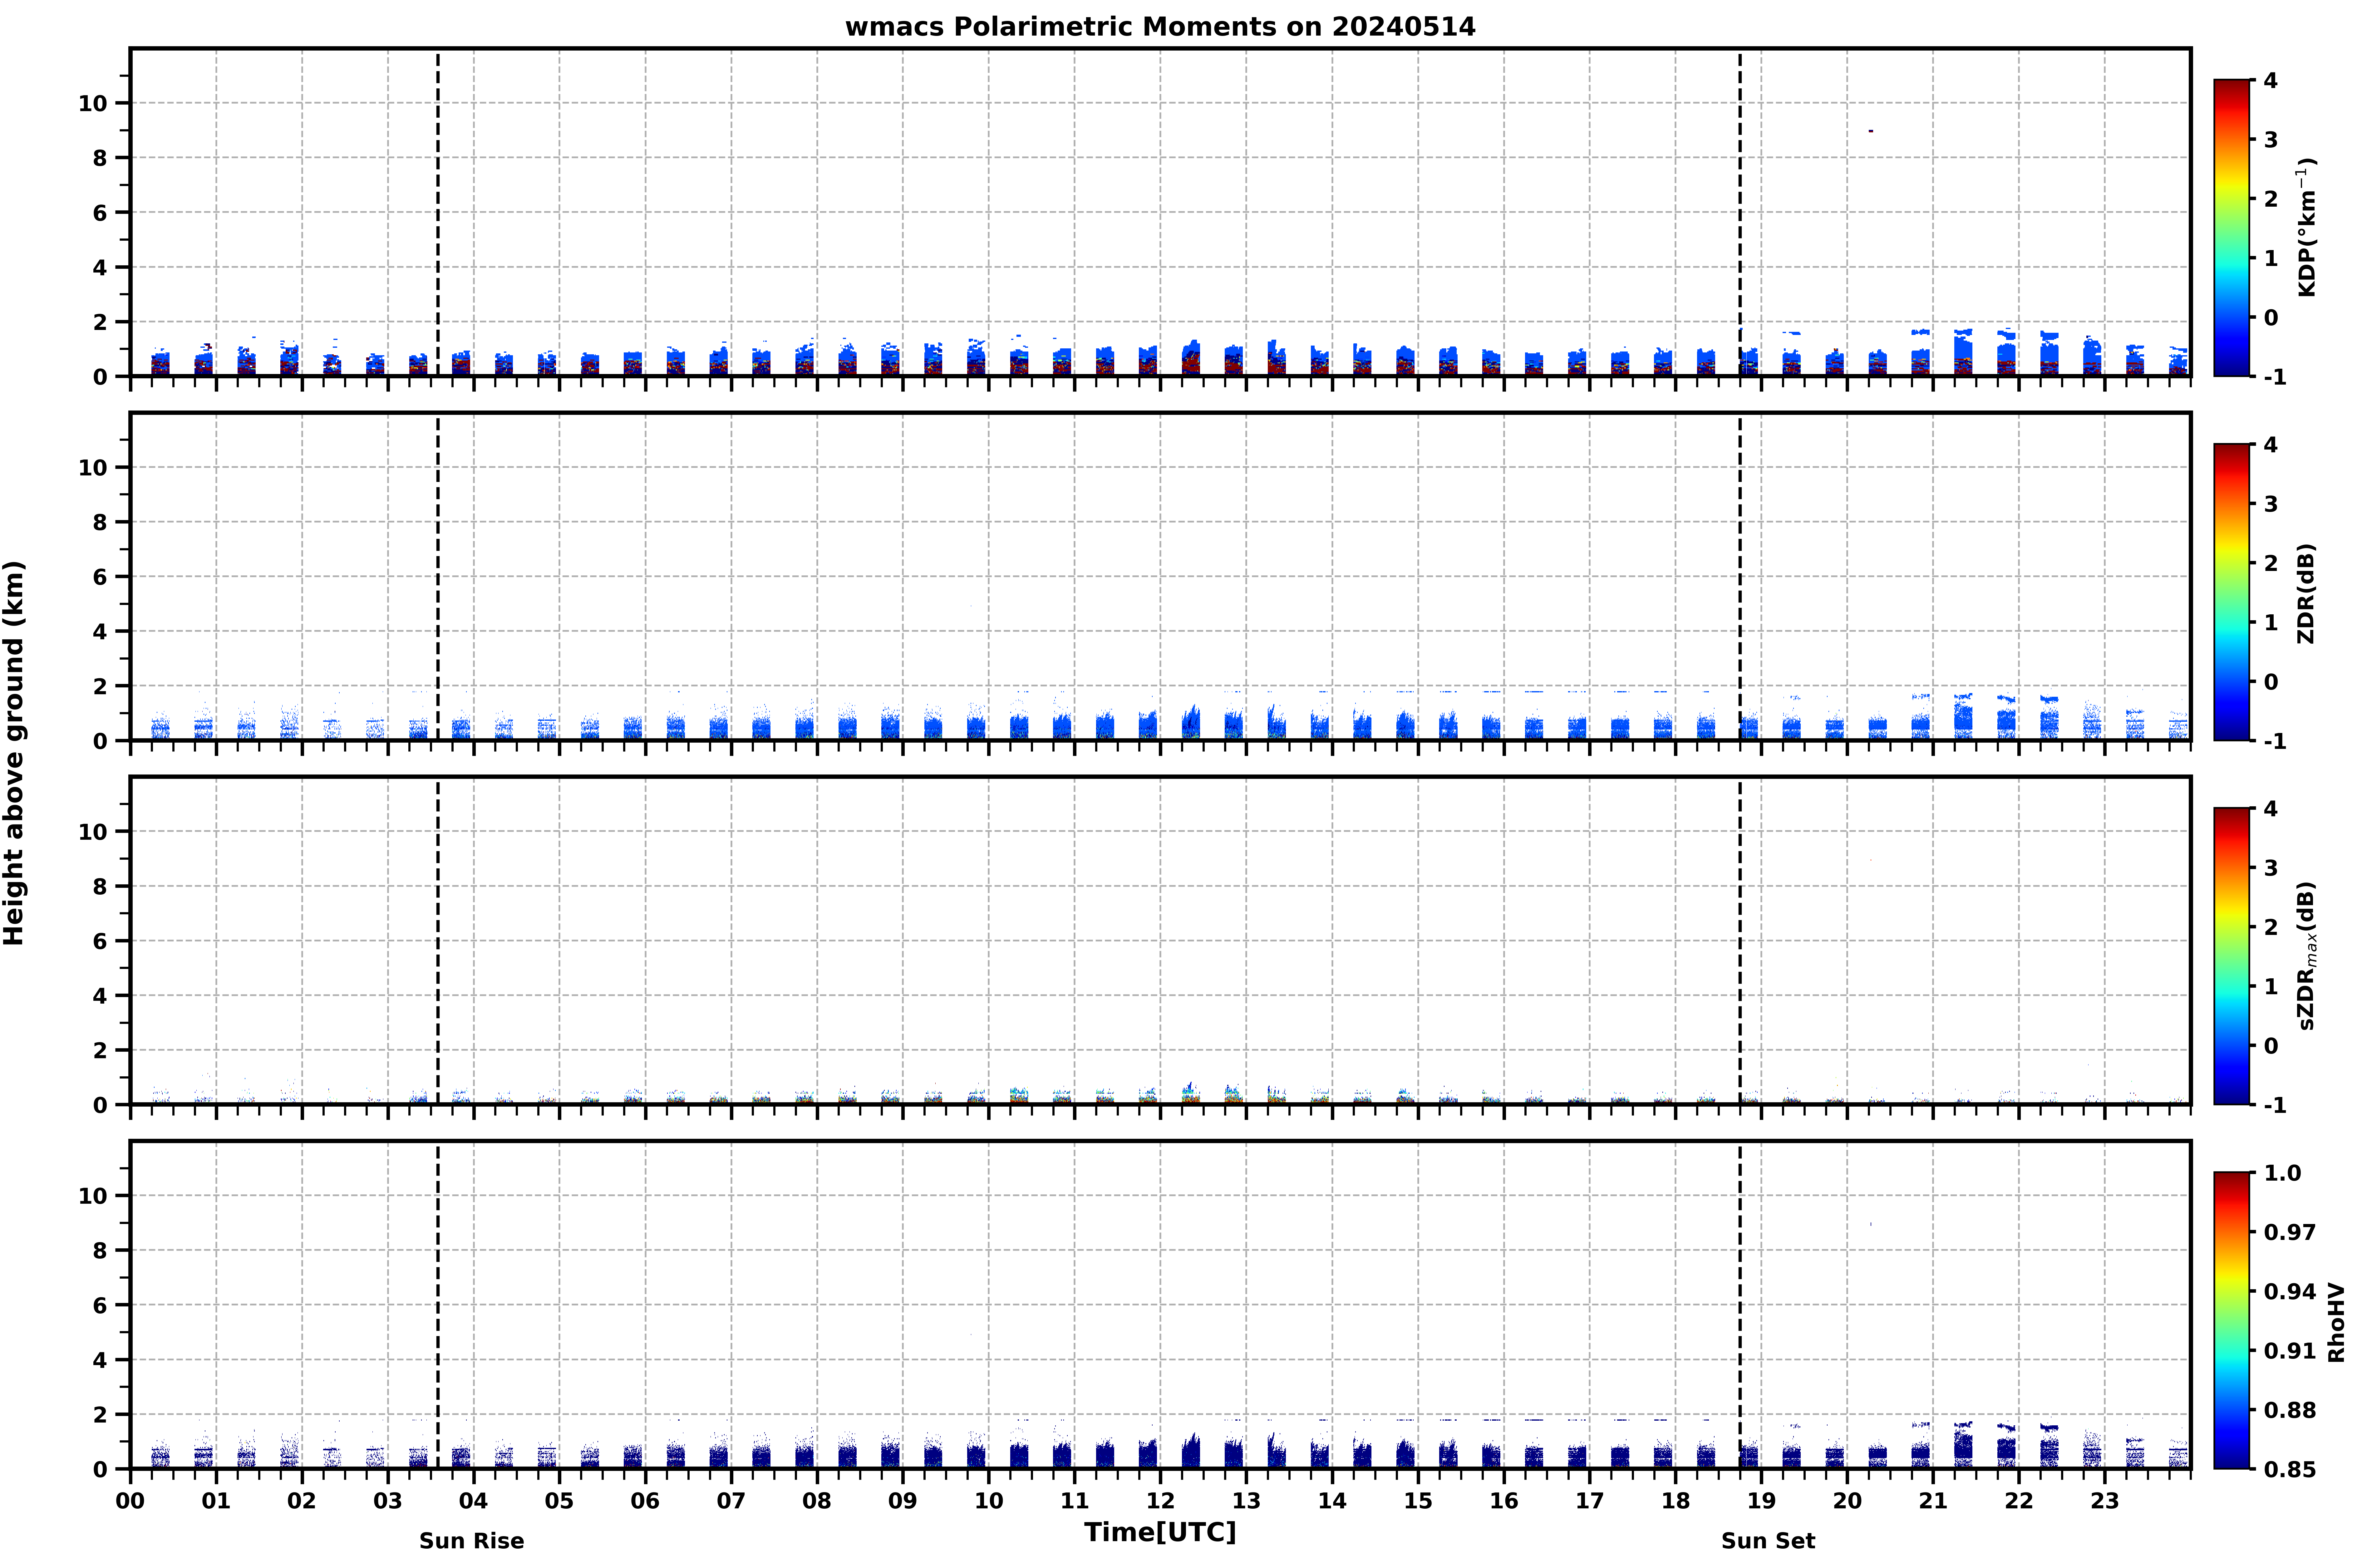The width and height of the screenshot is (2362, 1568).
Task: Click the RhoHV colorbar swatch
Action: 2231,1320
